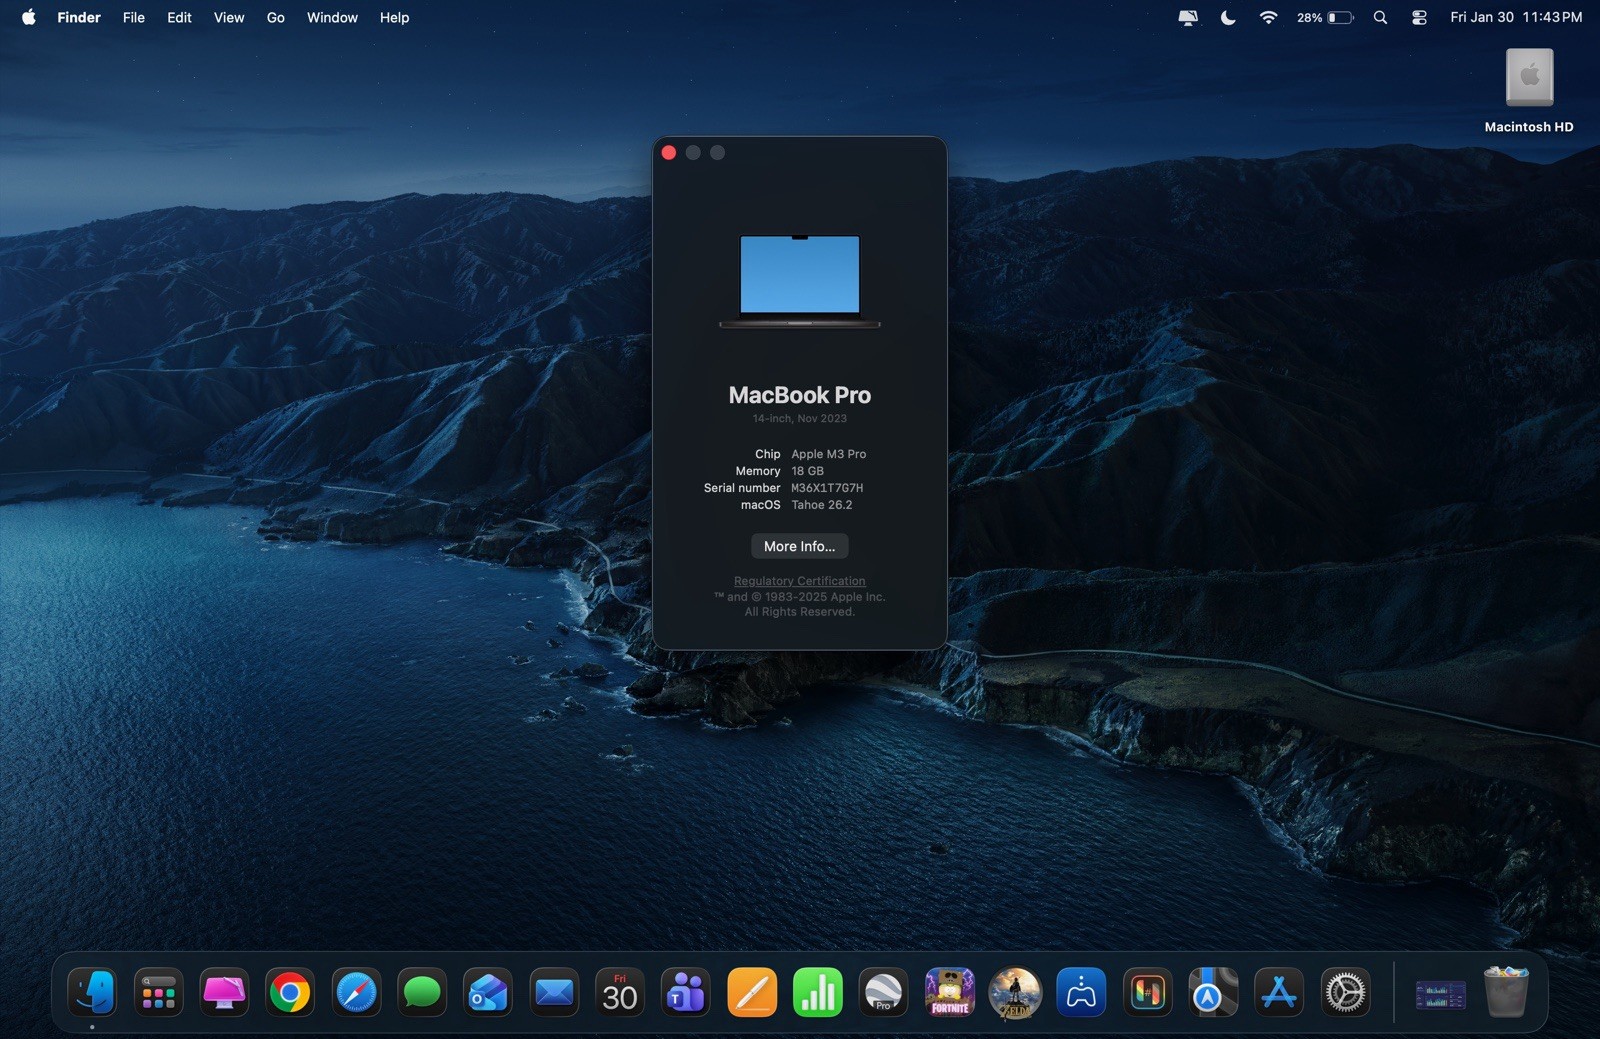Toggle Focus mode moon icon
1600x1039 pixels.
(x=1228, y=17)
